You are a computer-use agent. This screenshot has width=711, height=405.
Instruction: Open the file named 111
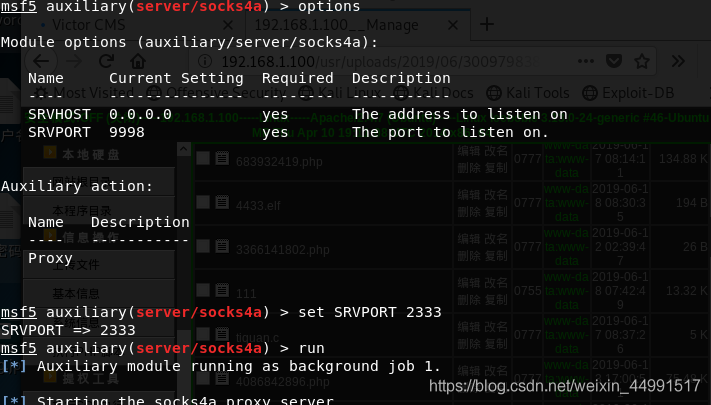(246, 294)
